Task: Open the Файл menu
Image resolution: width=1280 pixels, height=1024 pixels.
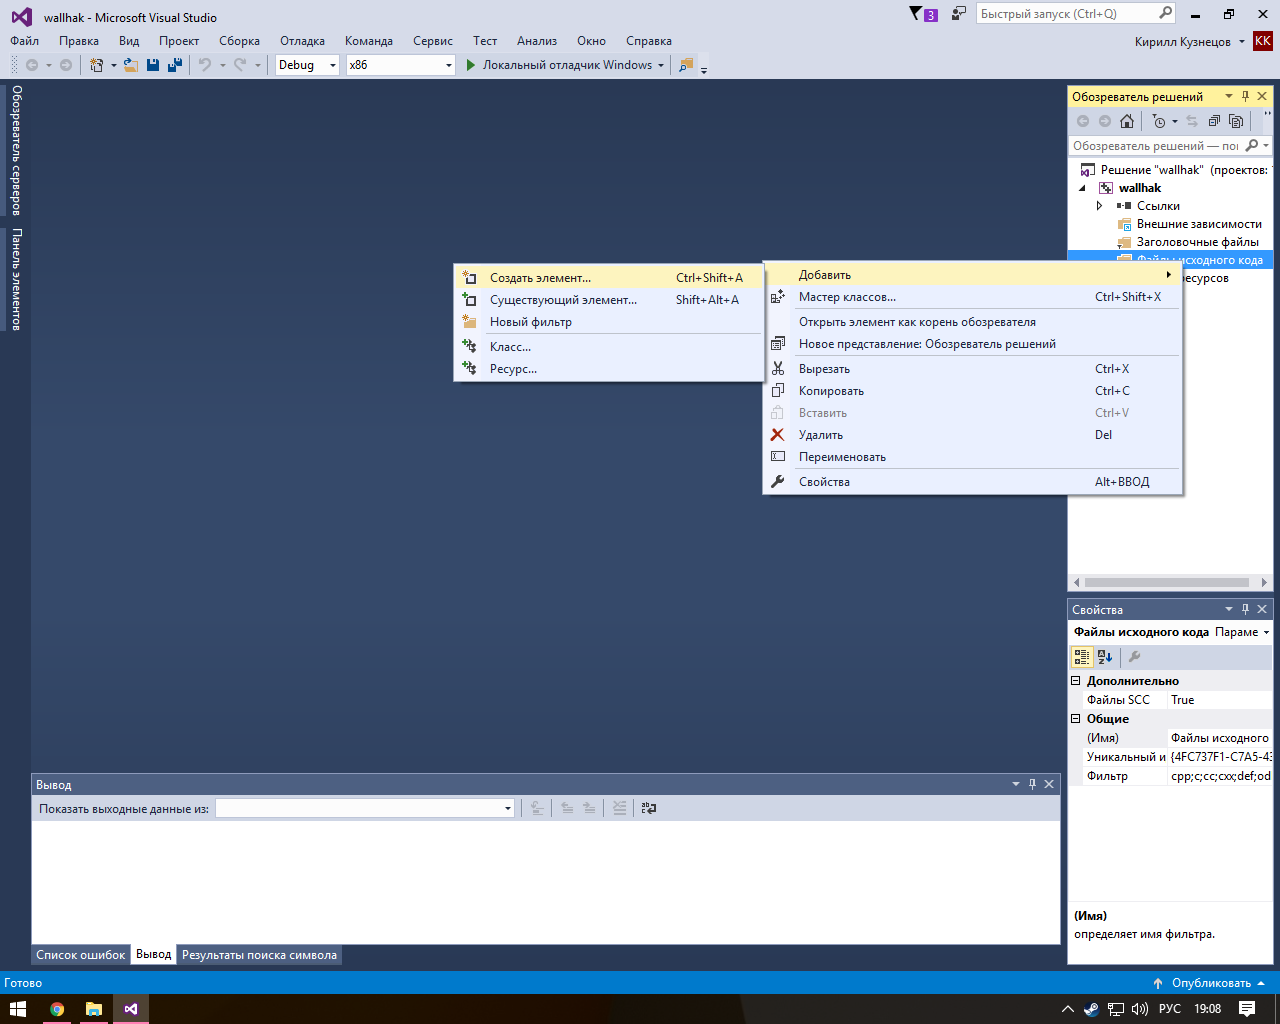Action: point(25,41)
